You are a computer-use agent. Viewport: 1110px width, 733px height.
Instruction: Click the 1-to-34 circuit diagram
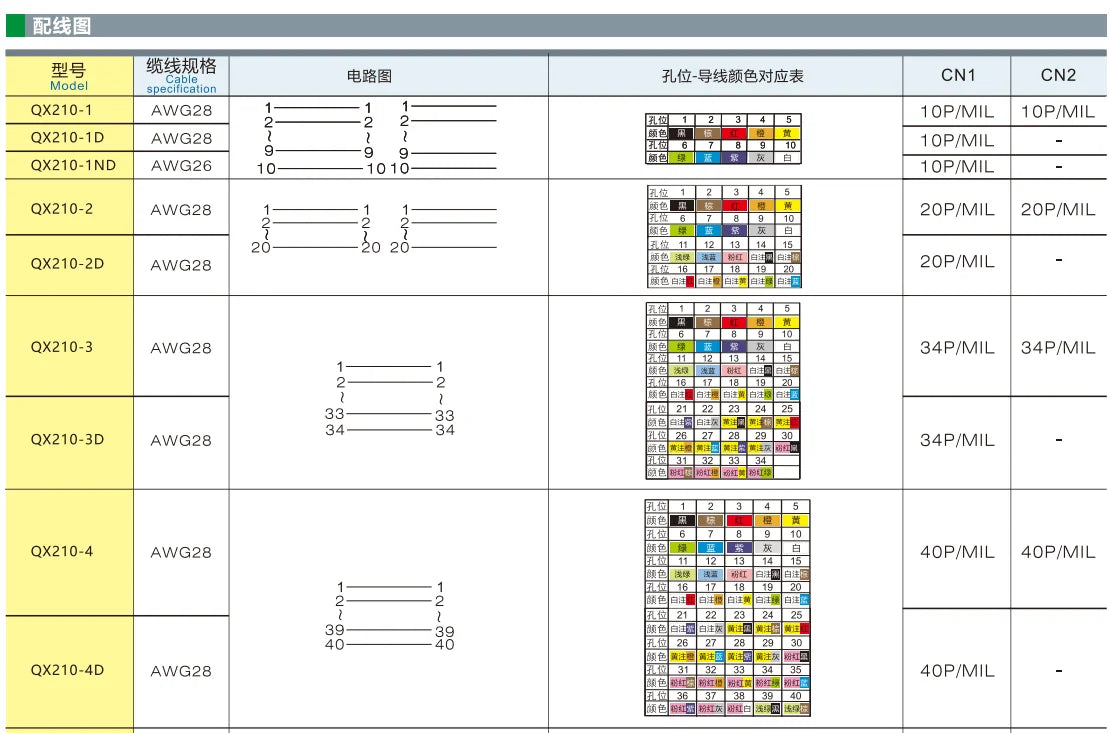390,398
